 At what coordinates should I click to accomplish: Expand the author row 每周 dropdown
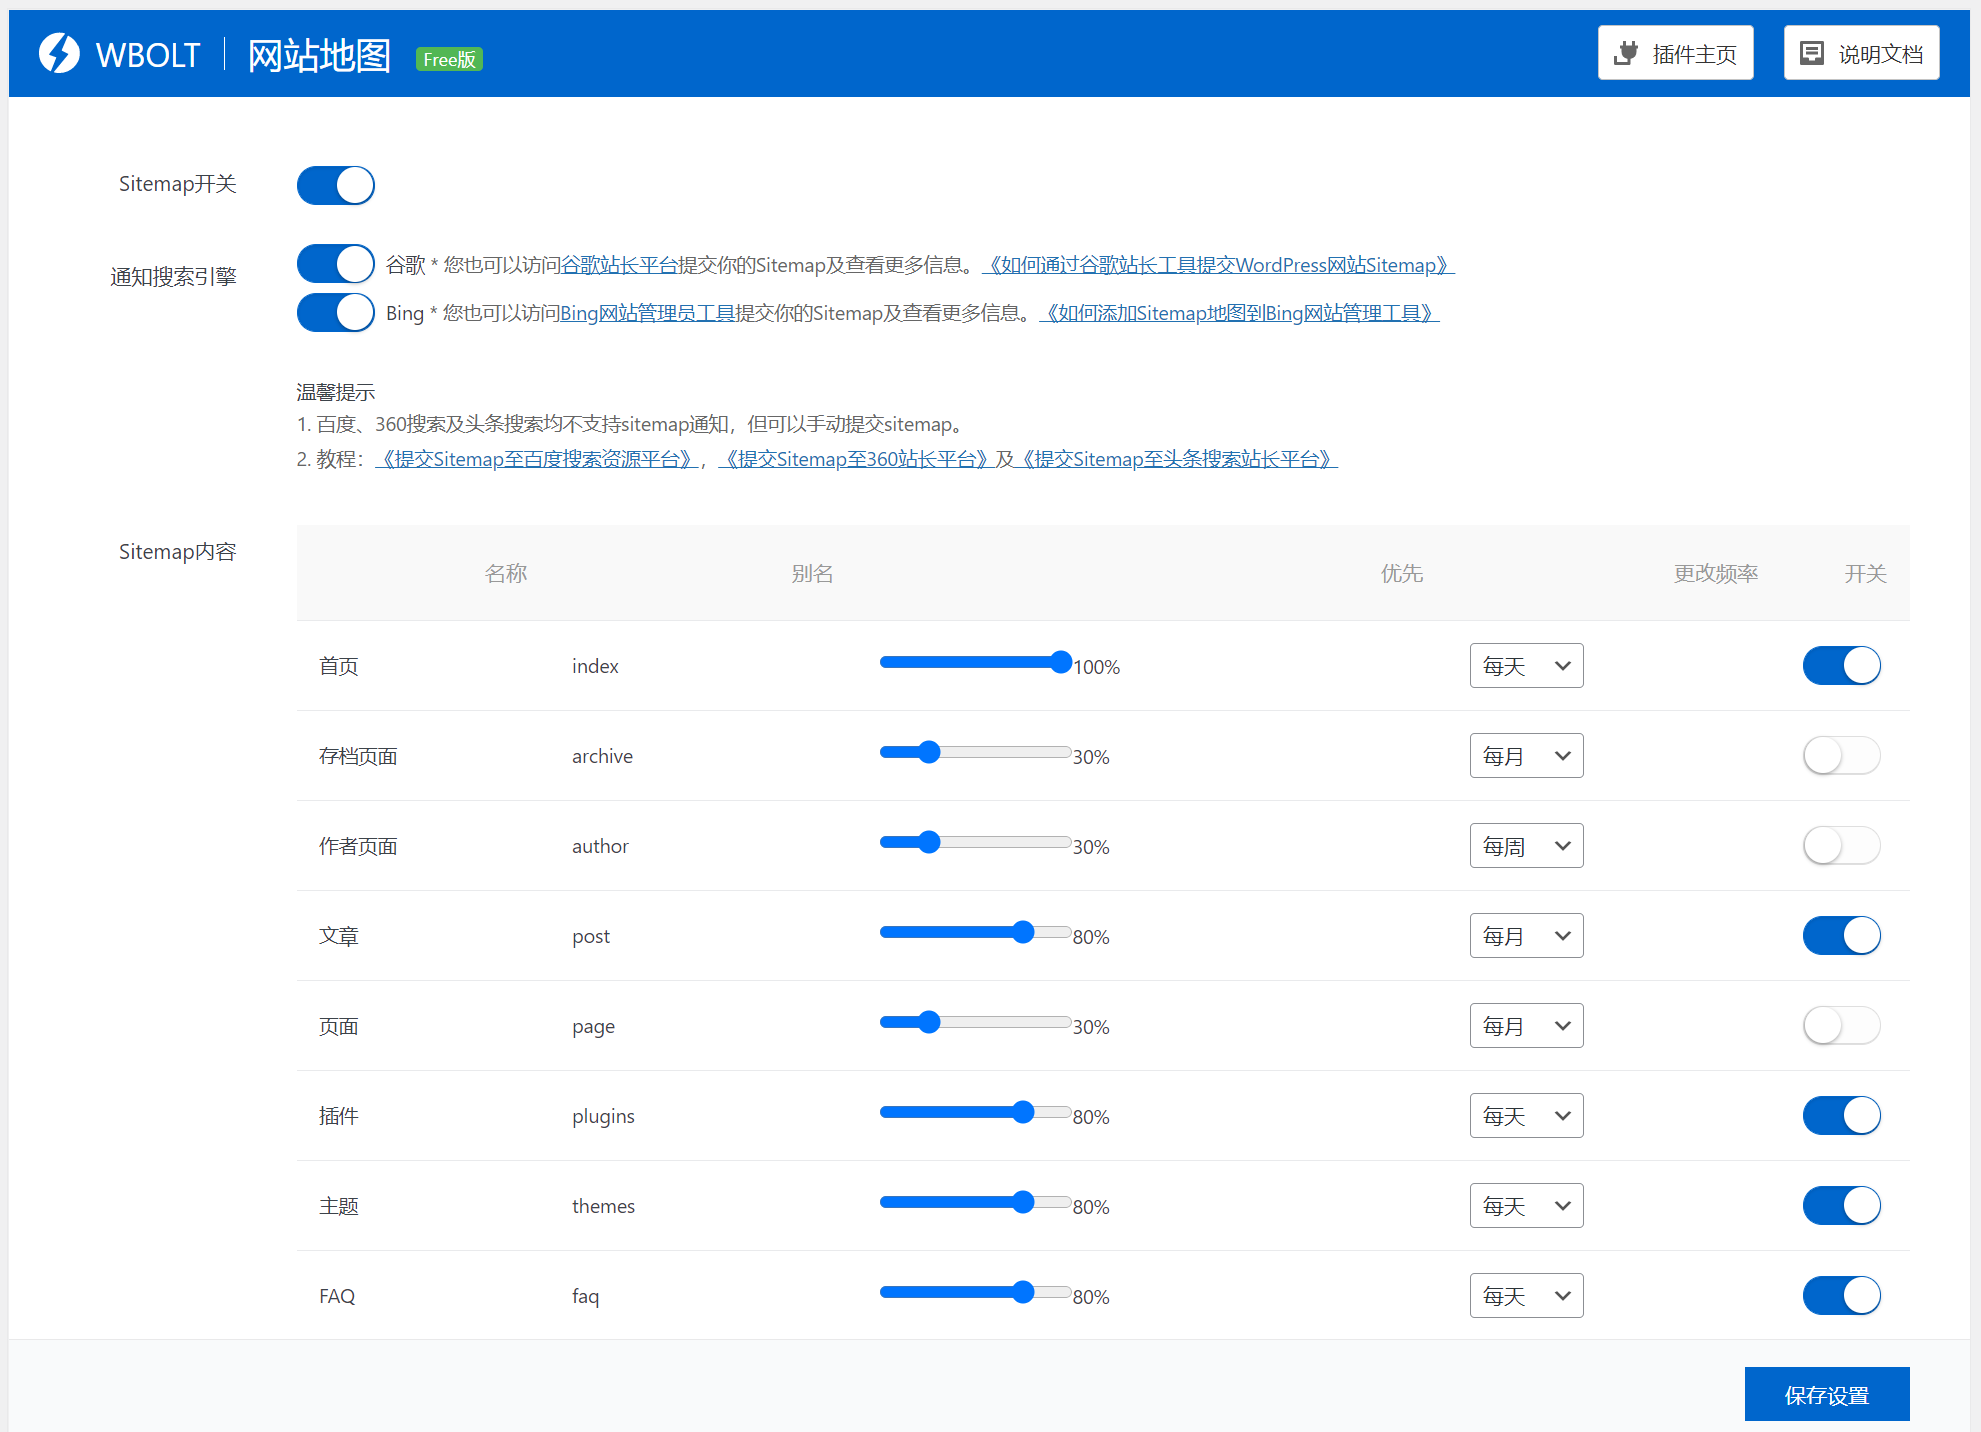(1526, 846)
